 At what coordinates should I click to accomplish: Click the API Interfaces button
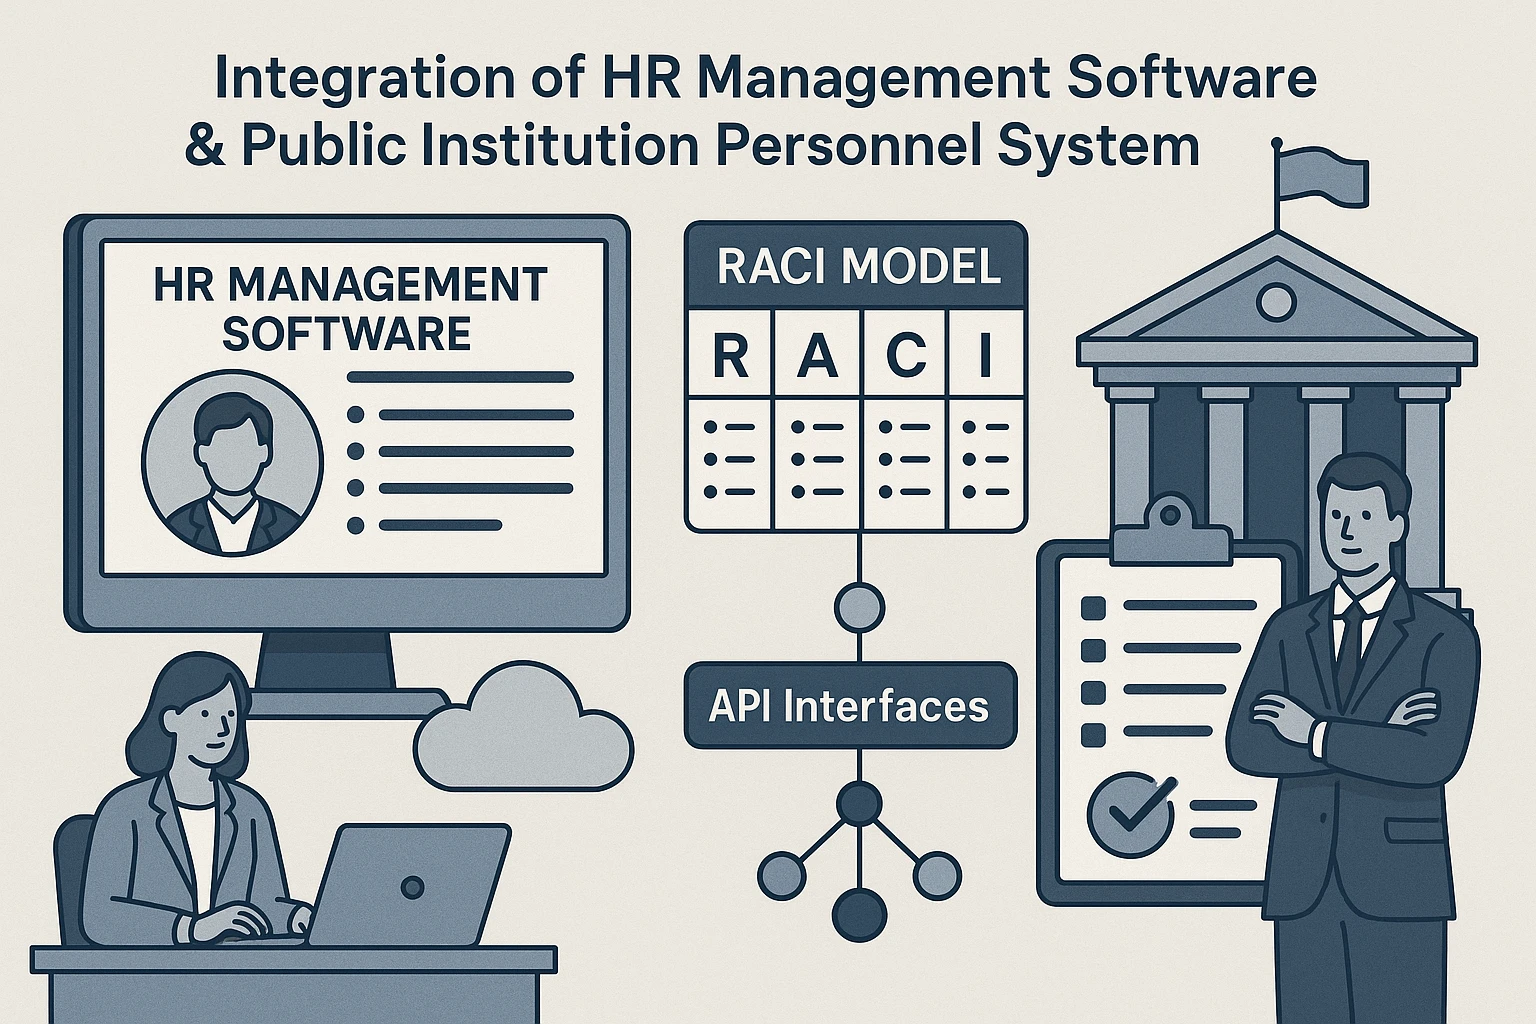pyautogui.click(x=850, y=706)
